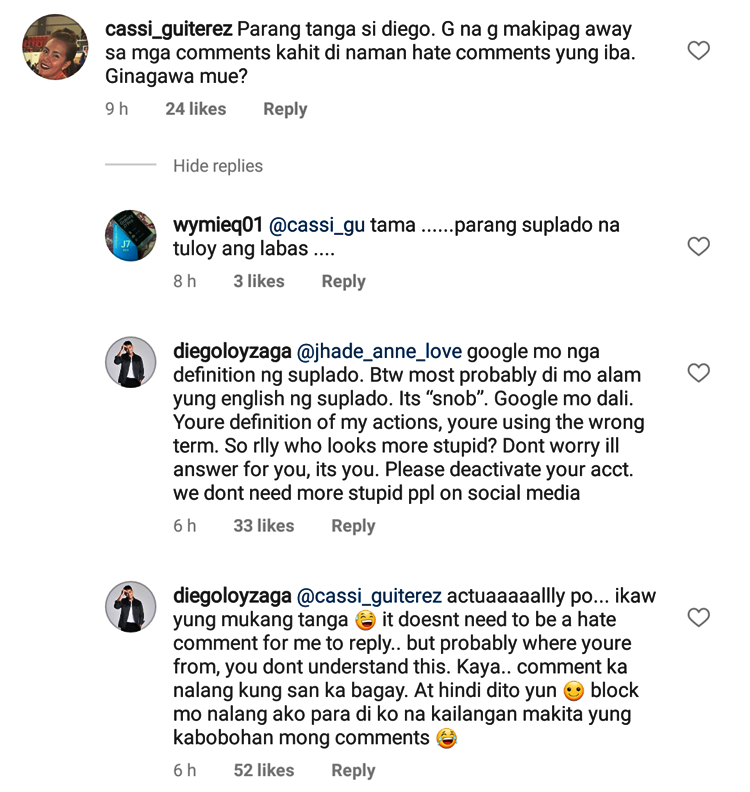
Task: Open diegoloyzaga's avatar on the suplado reply
Action: point(131,362)
